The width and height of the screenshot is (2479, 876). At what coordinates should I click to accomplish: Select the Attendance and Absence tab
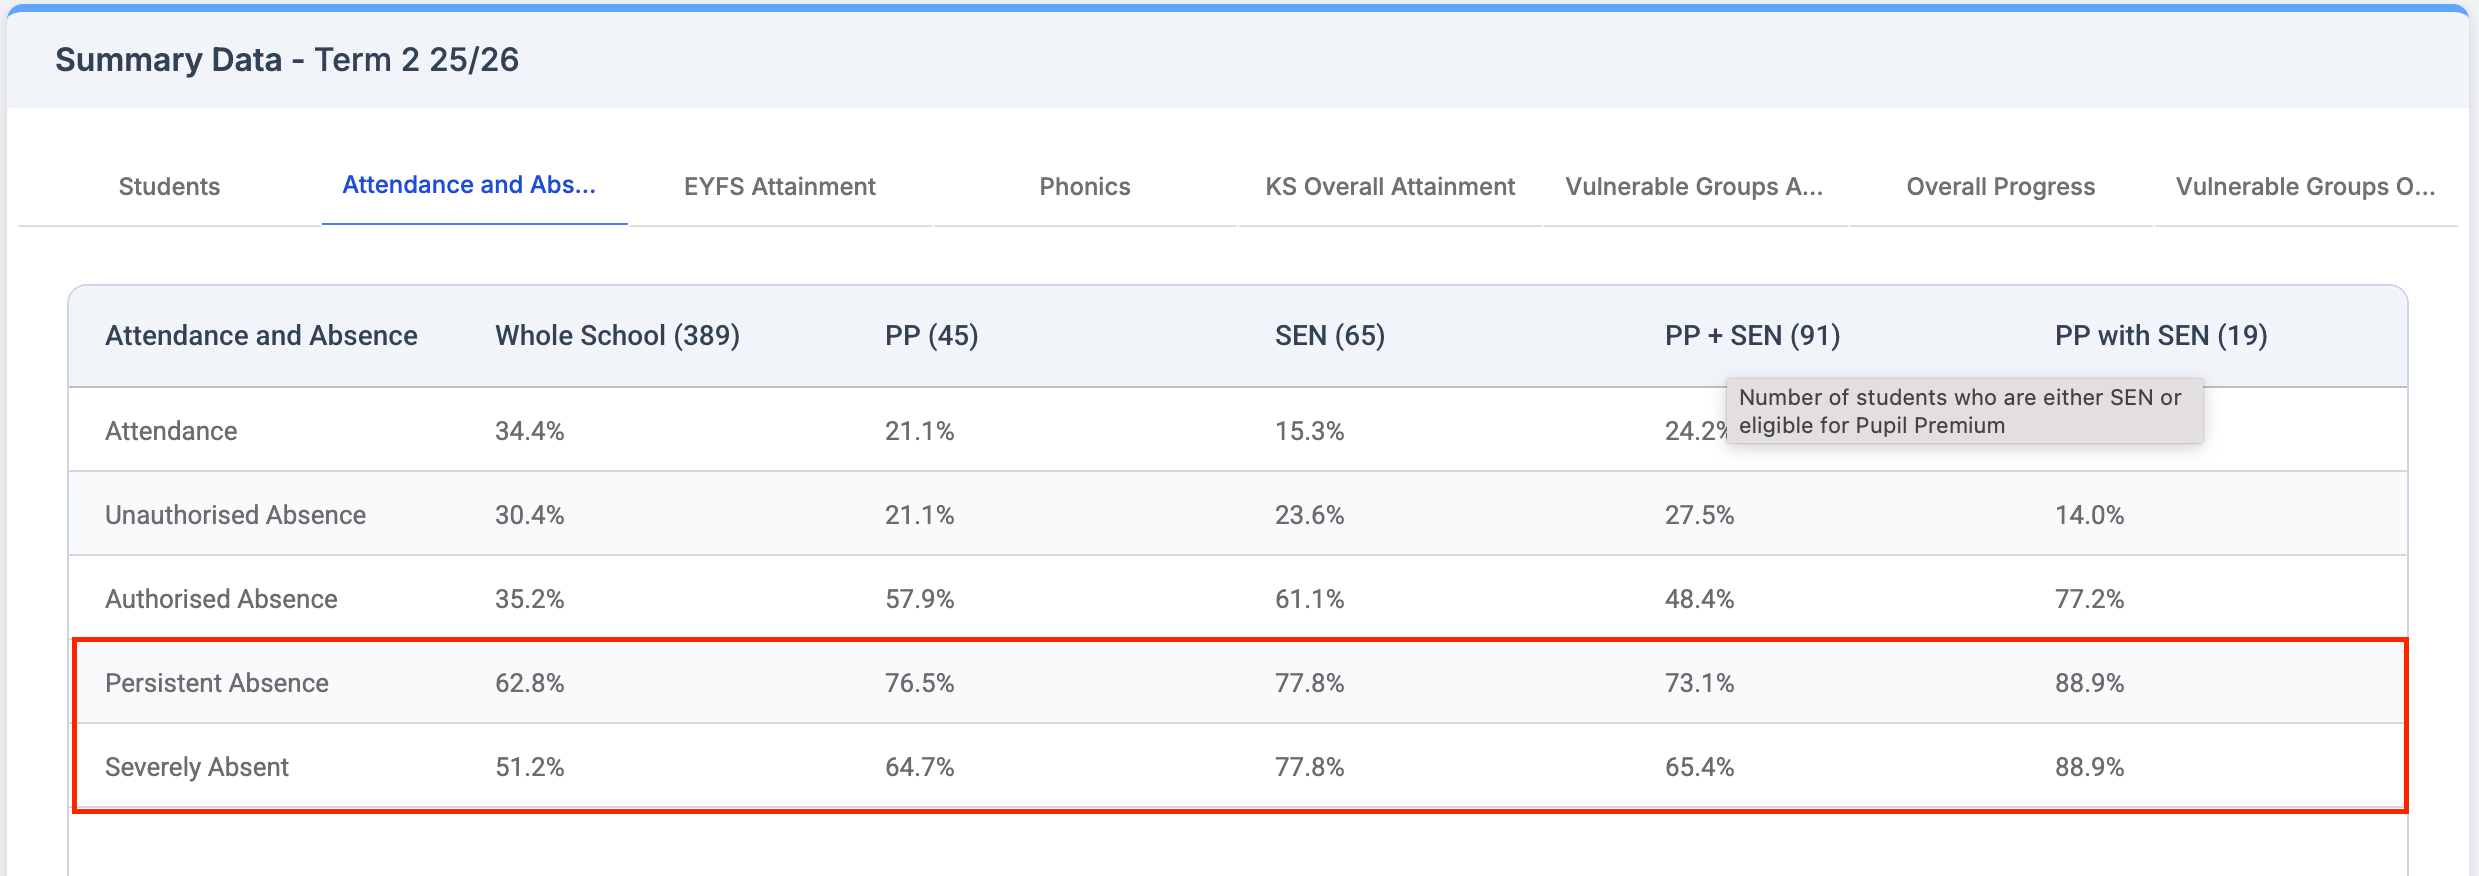coord(469,186)
